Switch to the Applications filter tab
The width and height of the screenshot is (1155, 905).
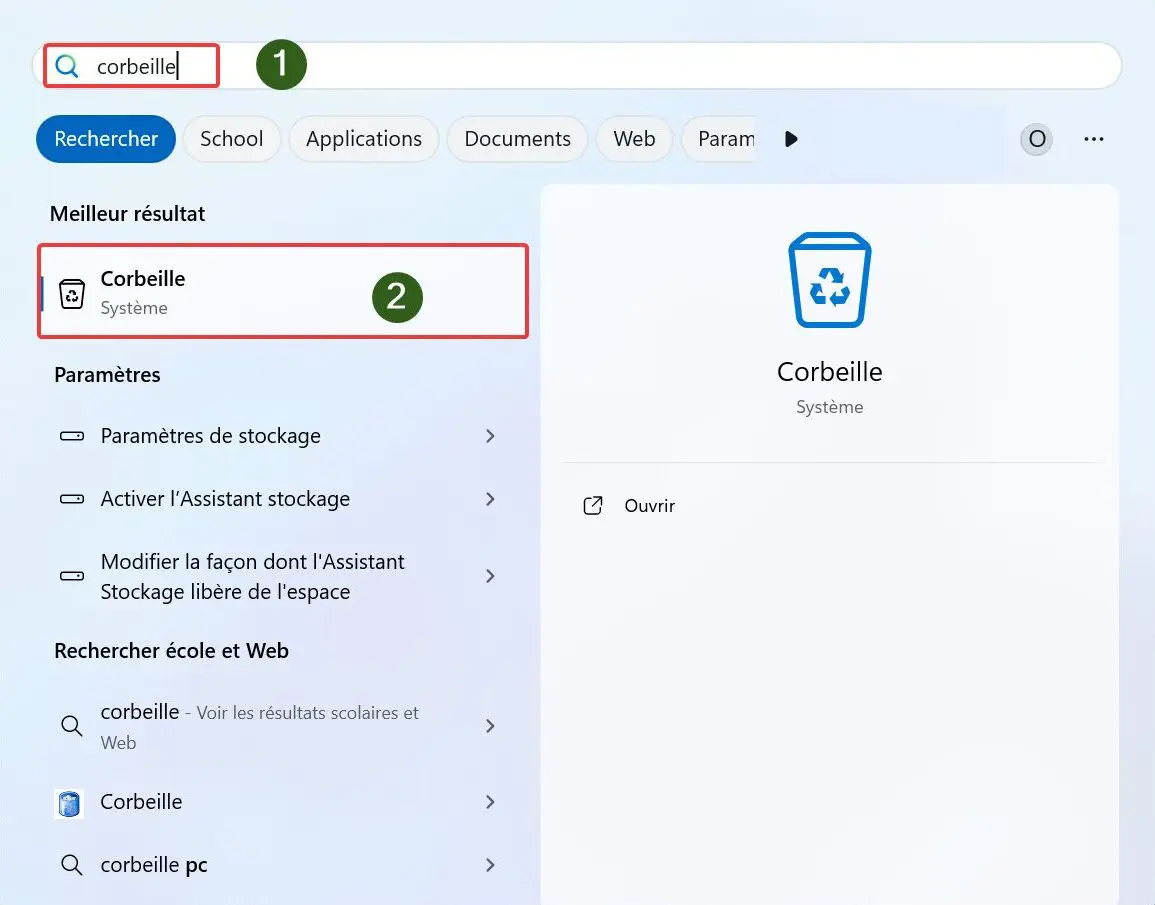point(364,139)
